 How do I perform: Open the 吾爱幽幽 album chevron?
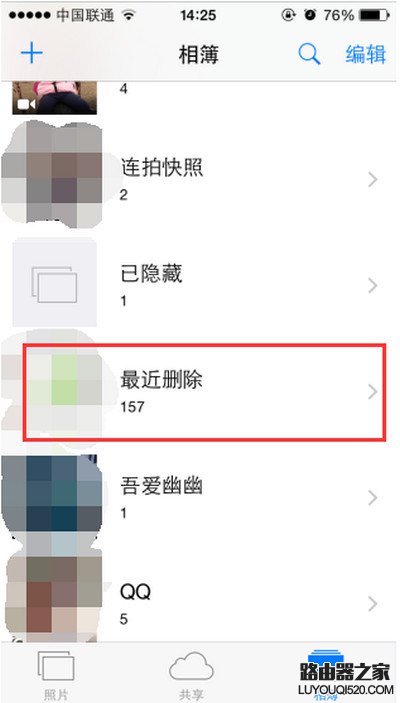373,498
